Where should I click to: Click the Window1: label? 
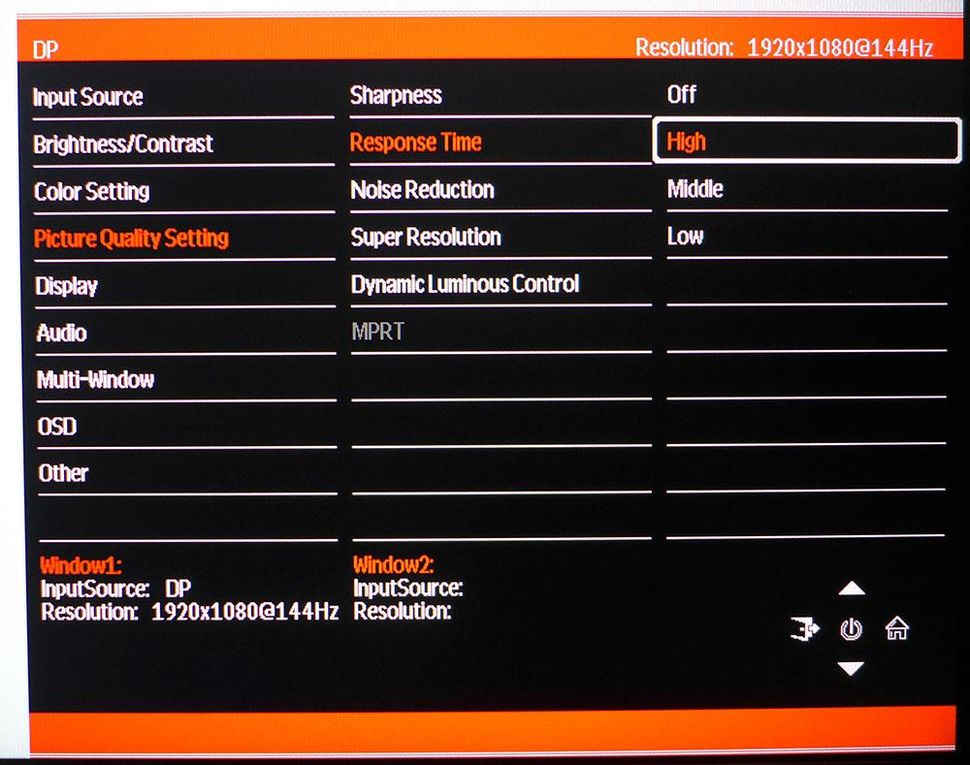pos(80,565)
